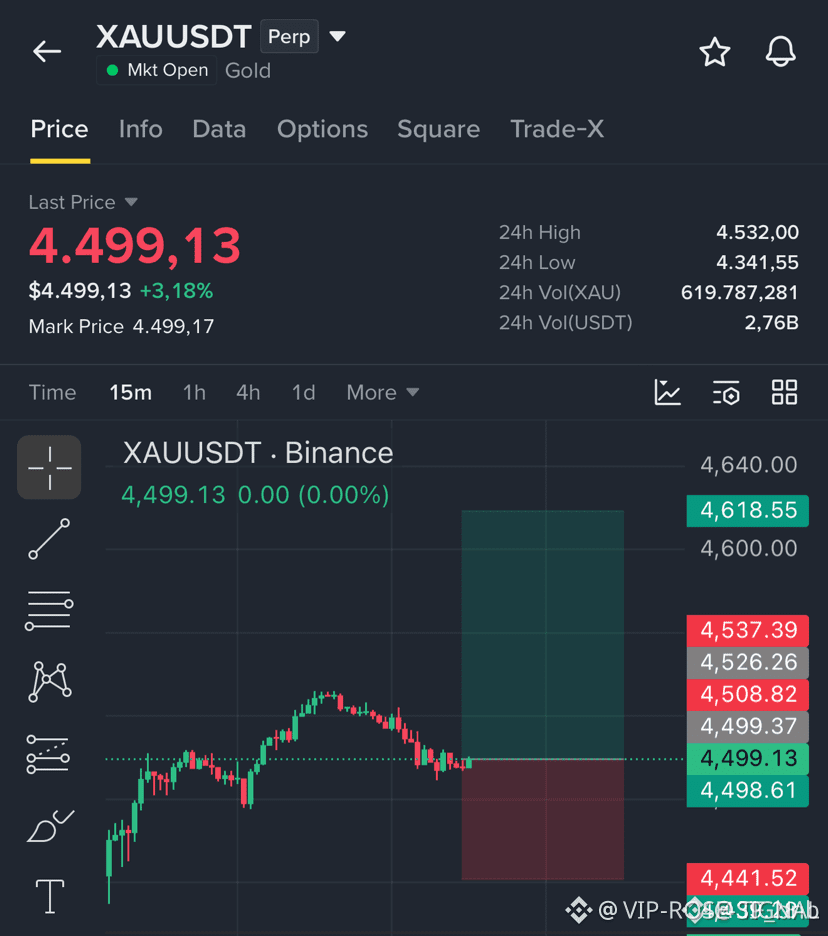This screenshot has width=828, height=936.
Task: Tap the Mkt Open status badge
Action: 156,70
